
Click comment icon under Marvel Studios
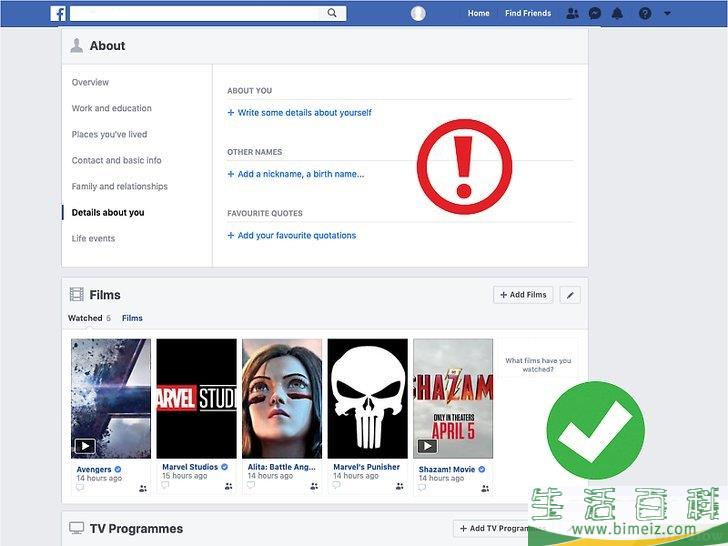click(x=165, y=485)
